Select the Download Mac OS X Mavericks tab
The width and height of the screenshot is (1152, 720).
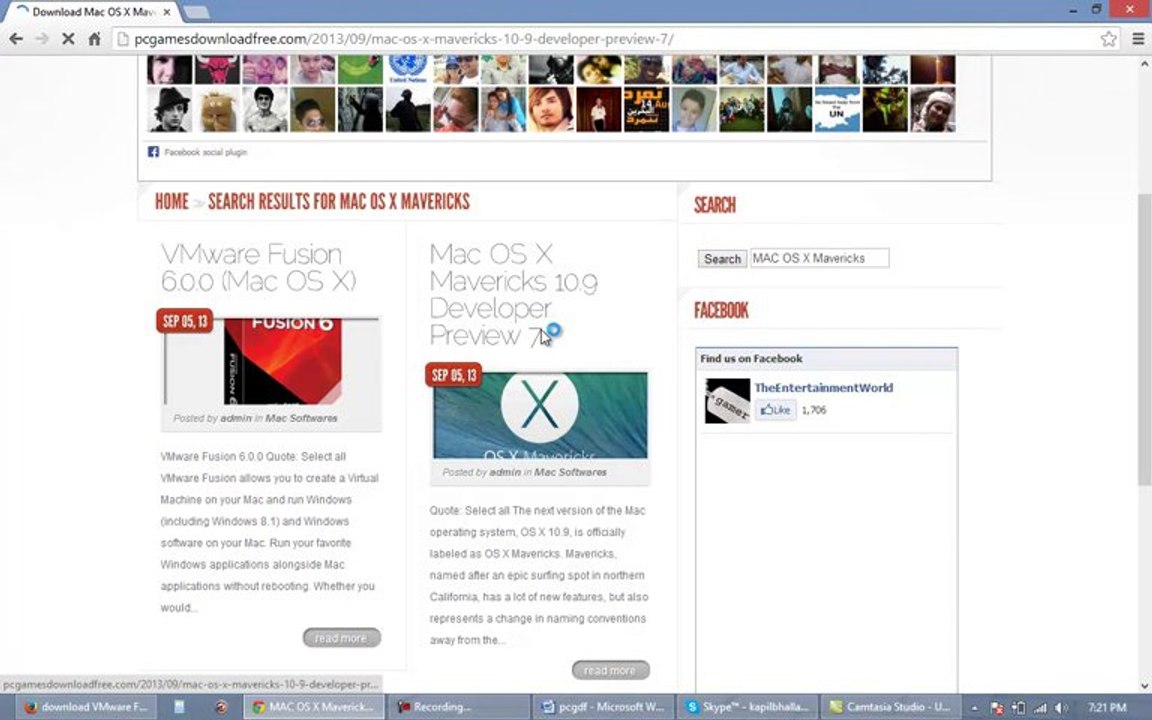92,12
